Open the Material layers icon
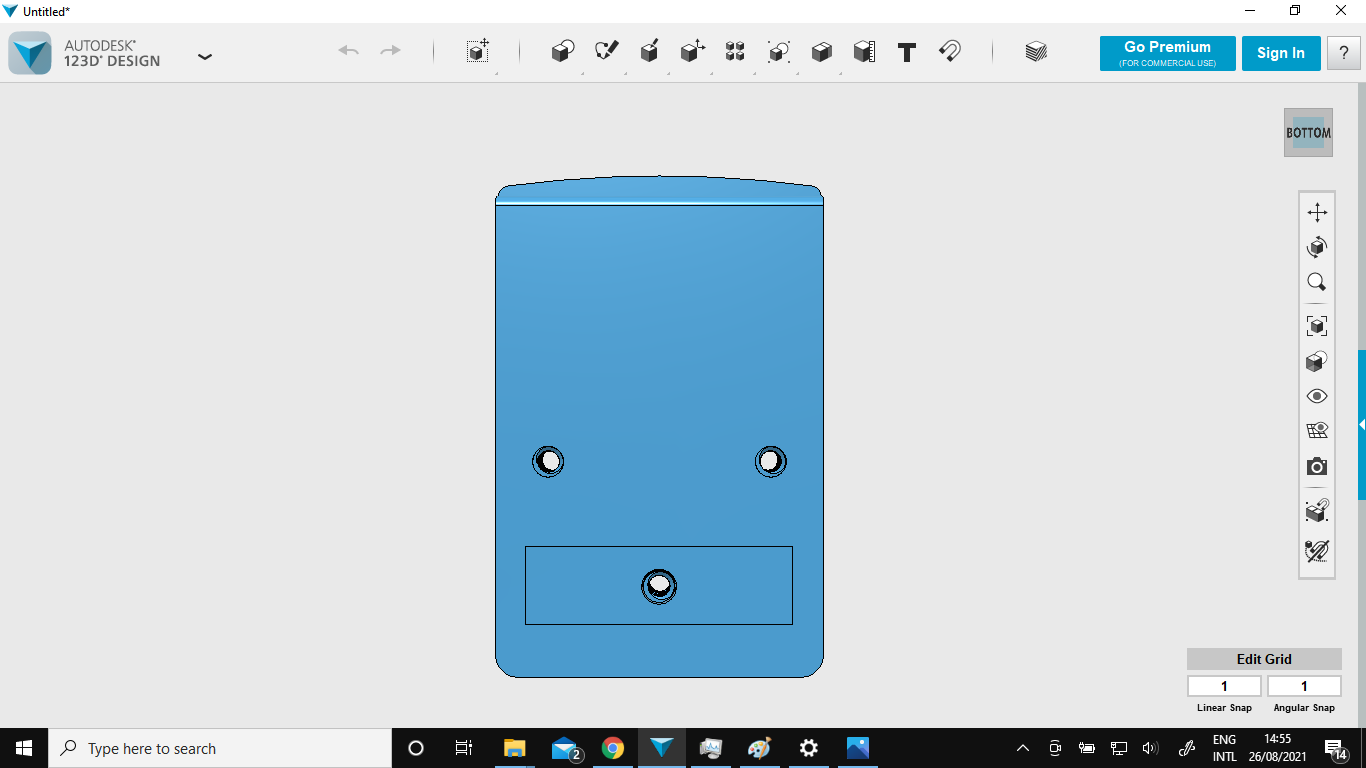 point(1036,52)
